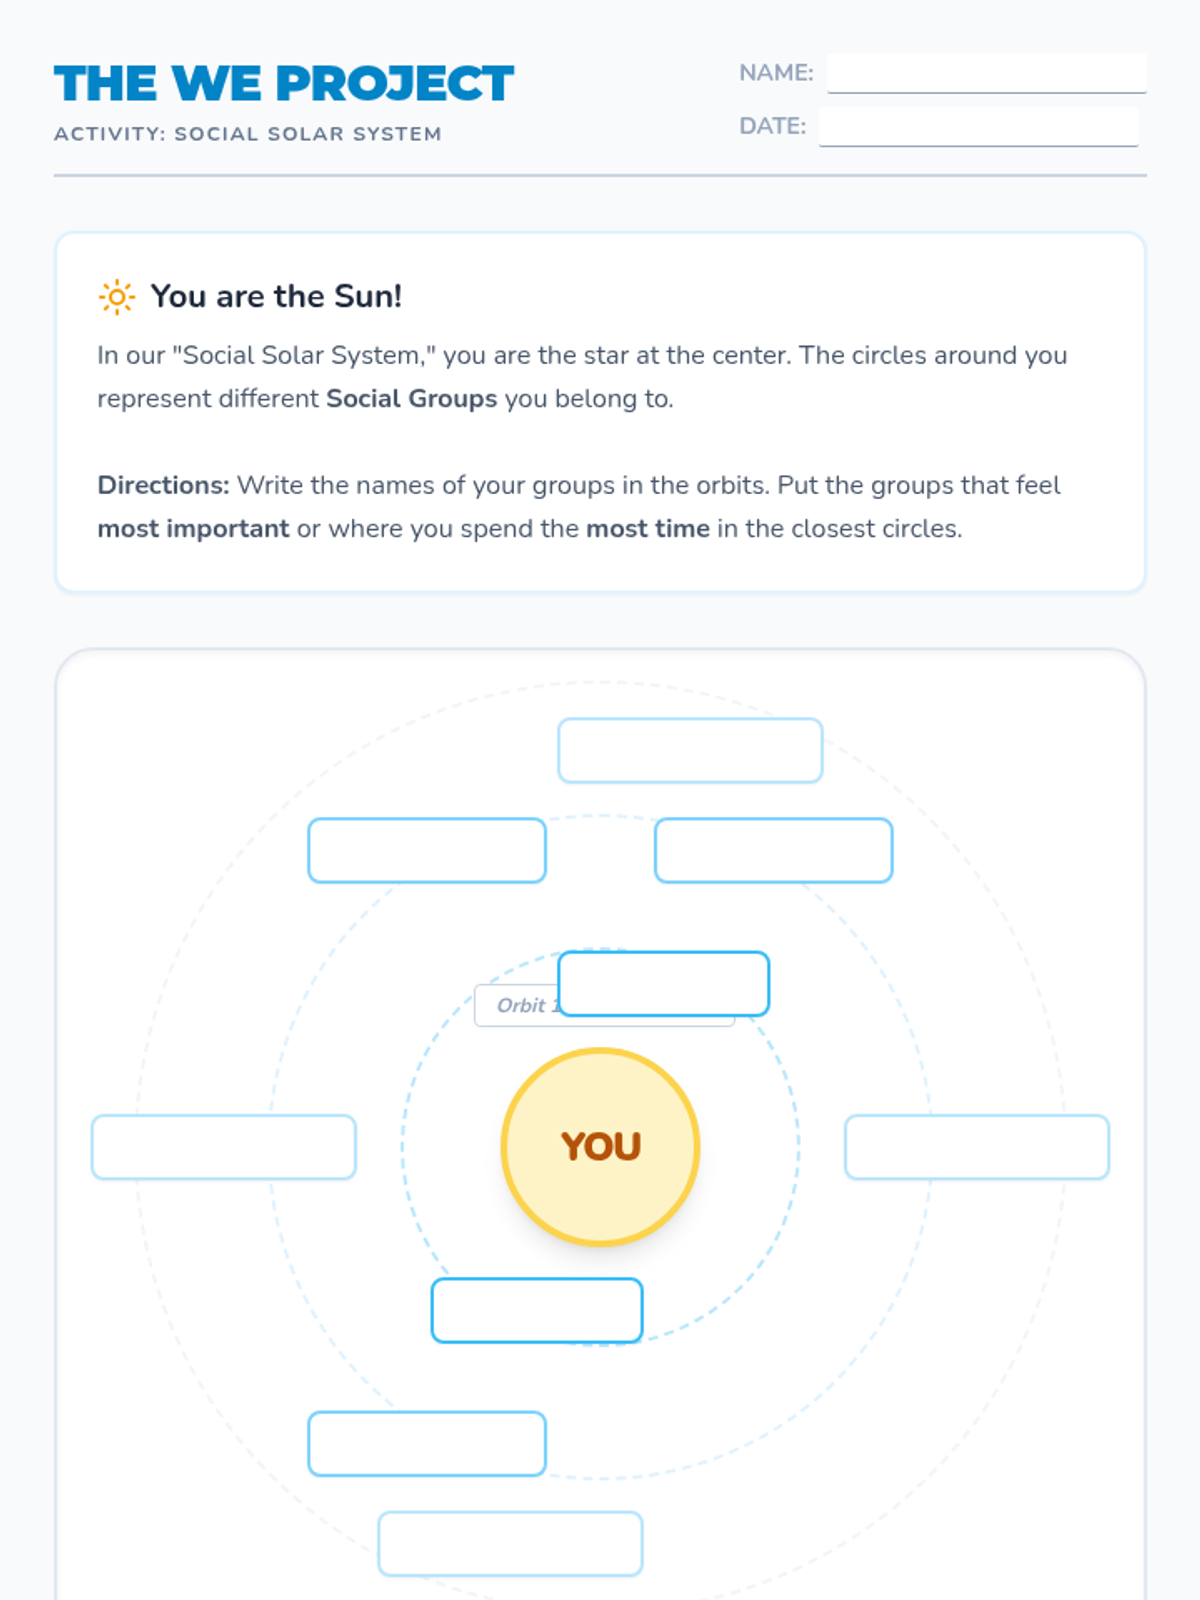1200x1600 pixels.
Task: Click the bold "most important" phrase
Action: coord(193,529)
